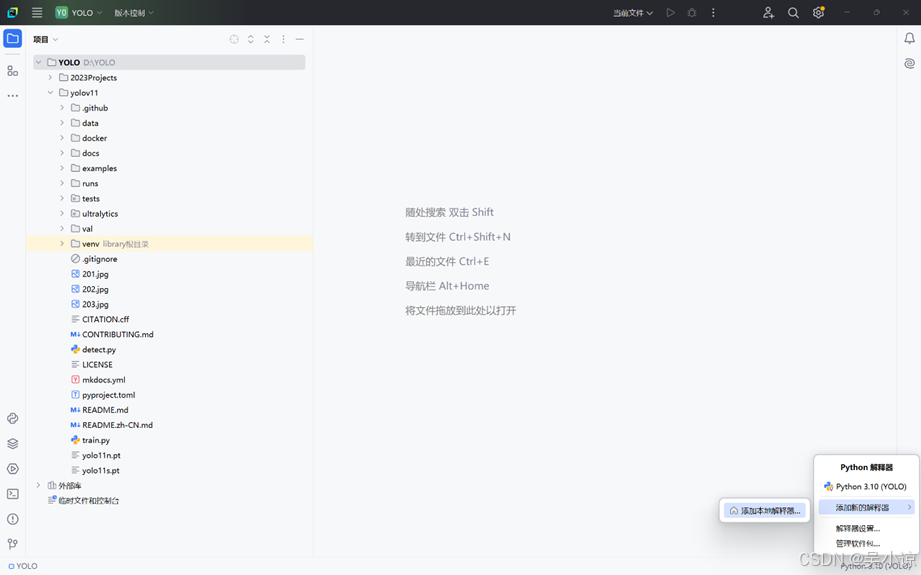The image size is (921, 575).
Task: Expand the runs folder
Action: (x=62, y=183)
